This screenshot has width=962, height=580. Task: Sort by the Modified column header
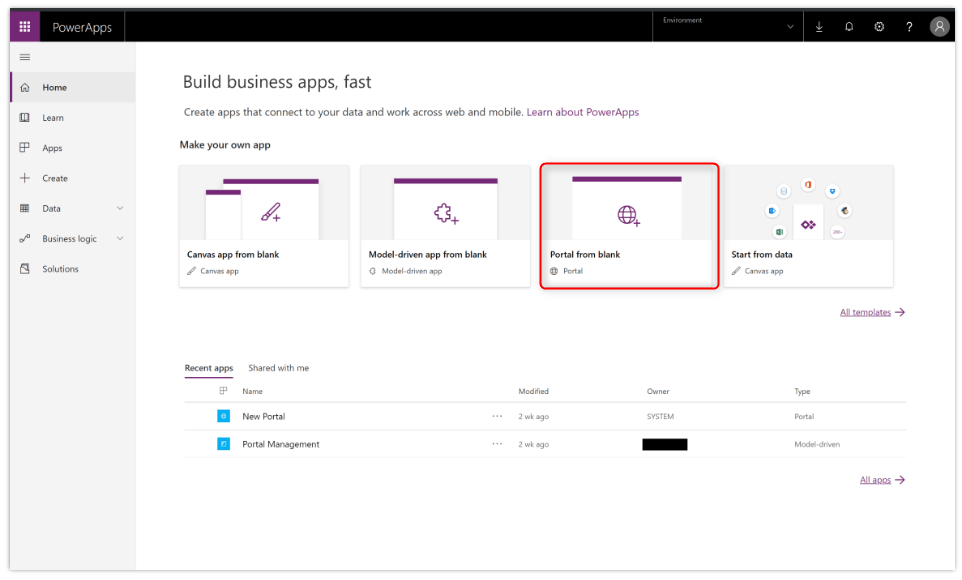(x=533, y=391)
